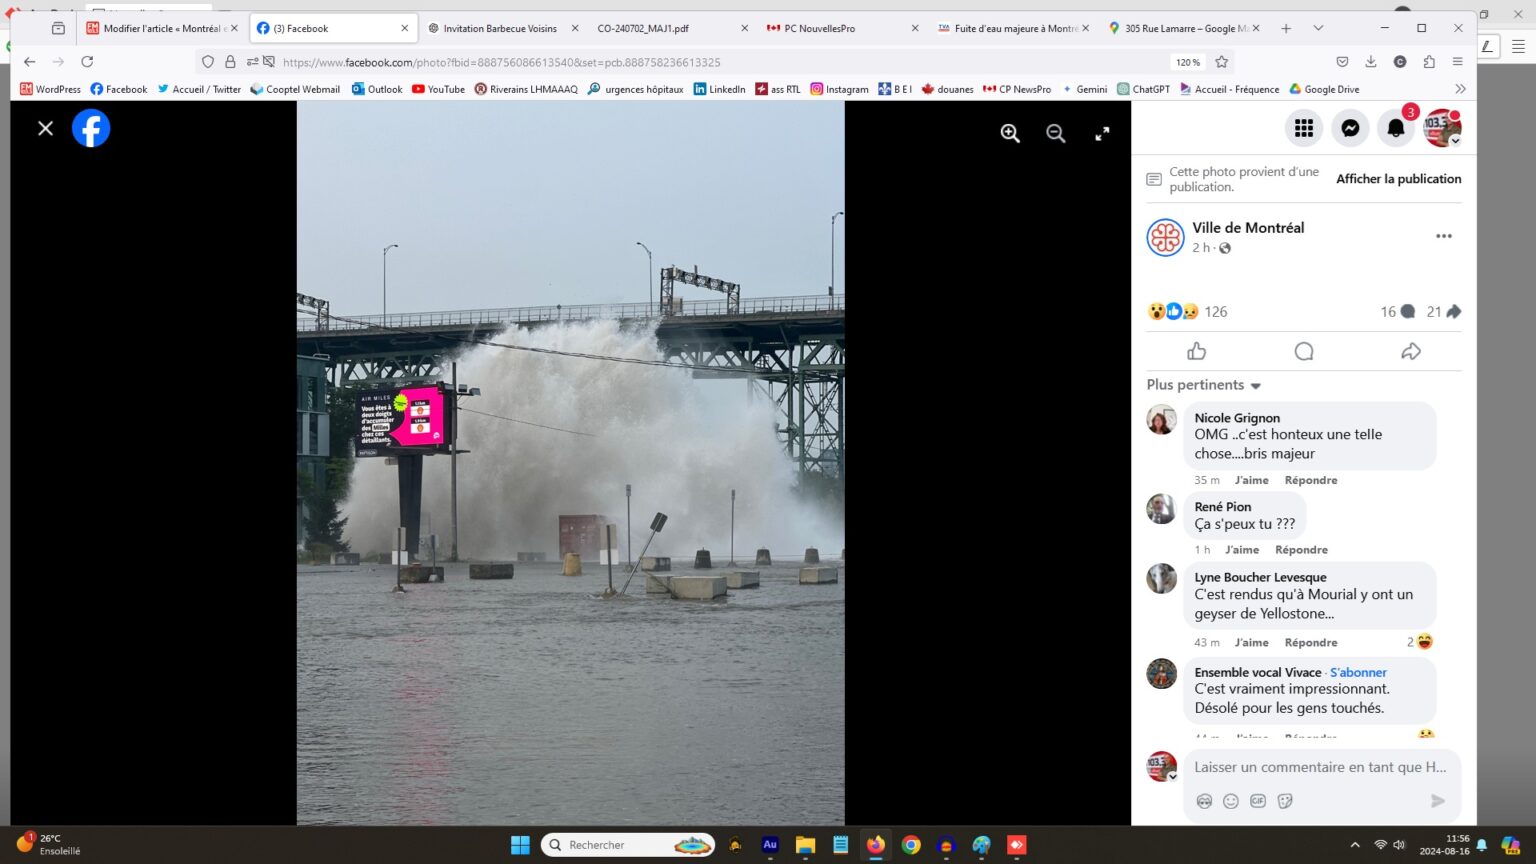This screenshot has height=864, width=1536.
Task: Click the comment bubble icon
Action: tap(1303, 351)
